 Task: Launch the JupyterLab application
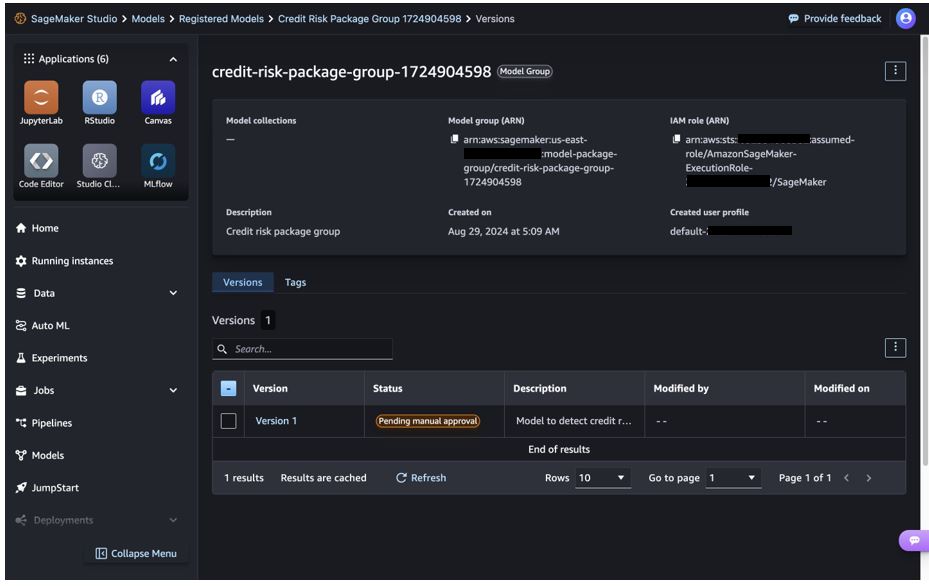coord(41,97)
